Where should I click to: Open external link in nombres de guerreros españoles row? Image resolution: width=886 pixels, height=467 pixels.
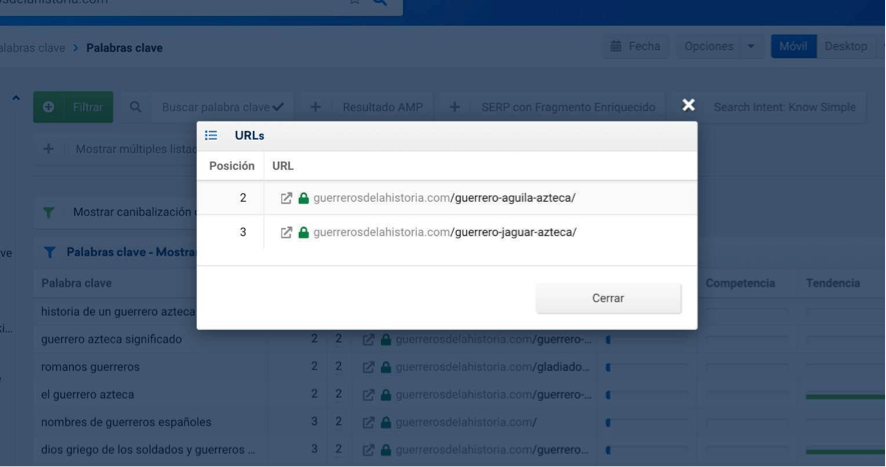(368, 422)
